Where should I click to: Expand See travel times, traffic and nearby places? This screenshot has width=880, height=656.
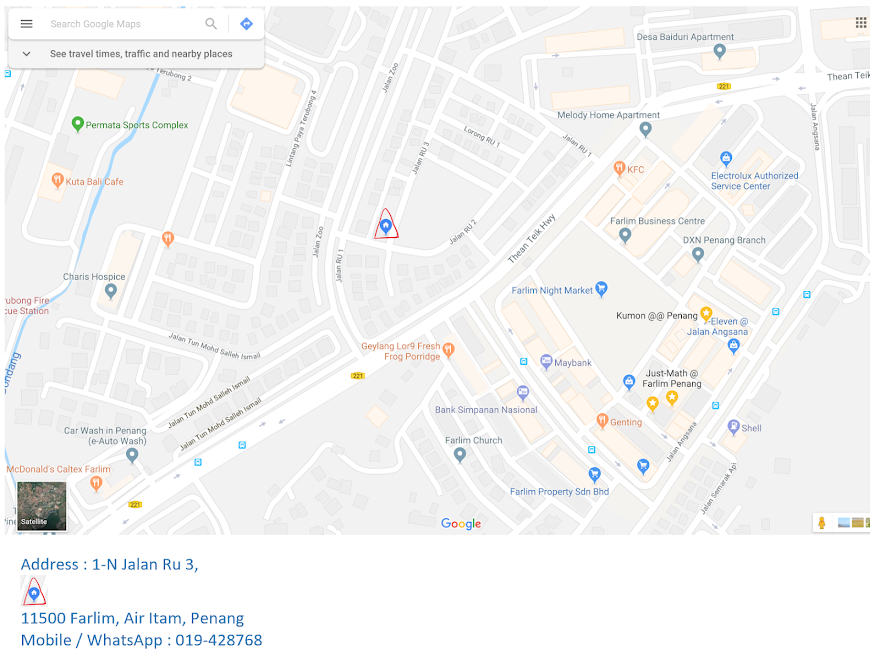[x=141, y=54]
